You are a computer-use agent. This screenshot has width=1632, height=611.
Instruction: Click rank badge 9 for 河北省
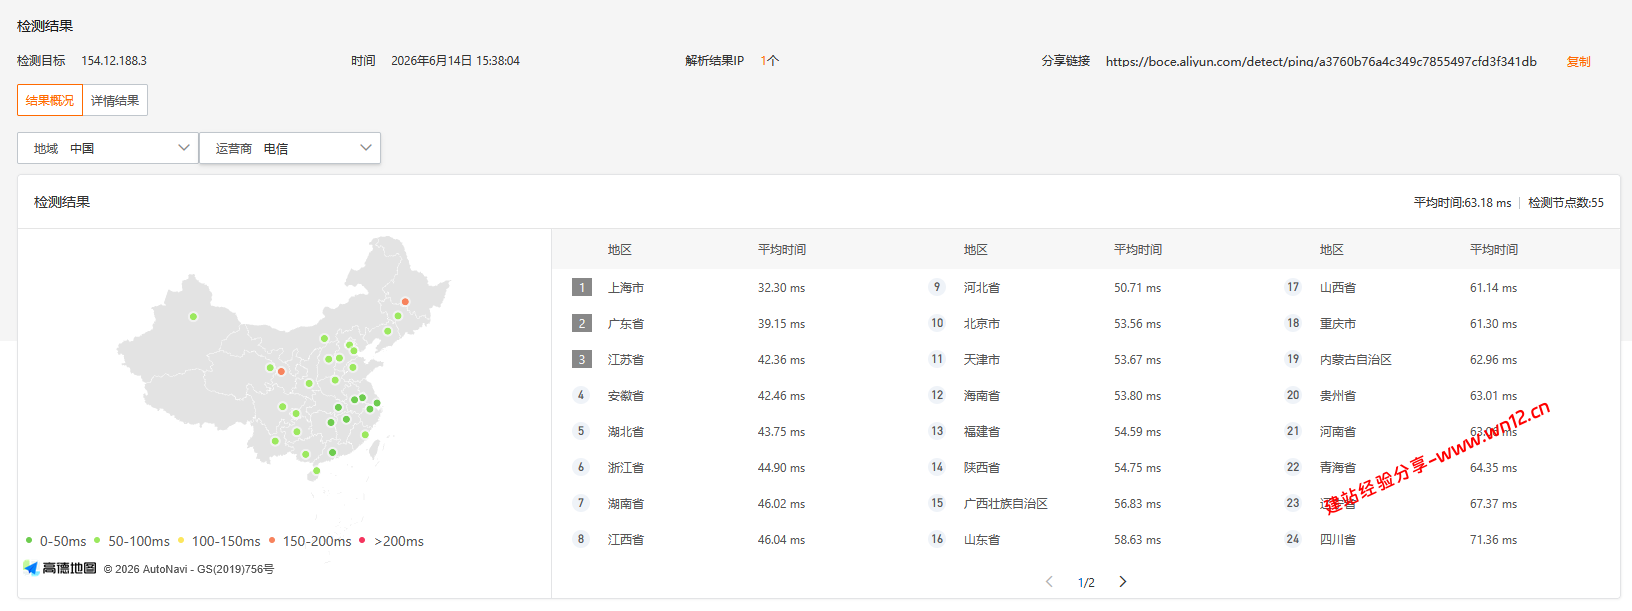pyautogui.click(x=937, y=287)
